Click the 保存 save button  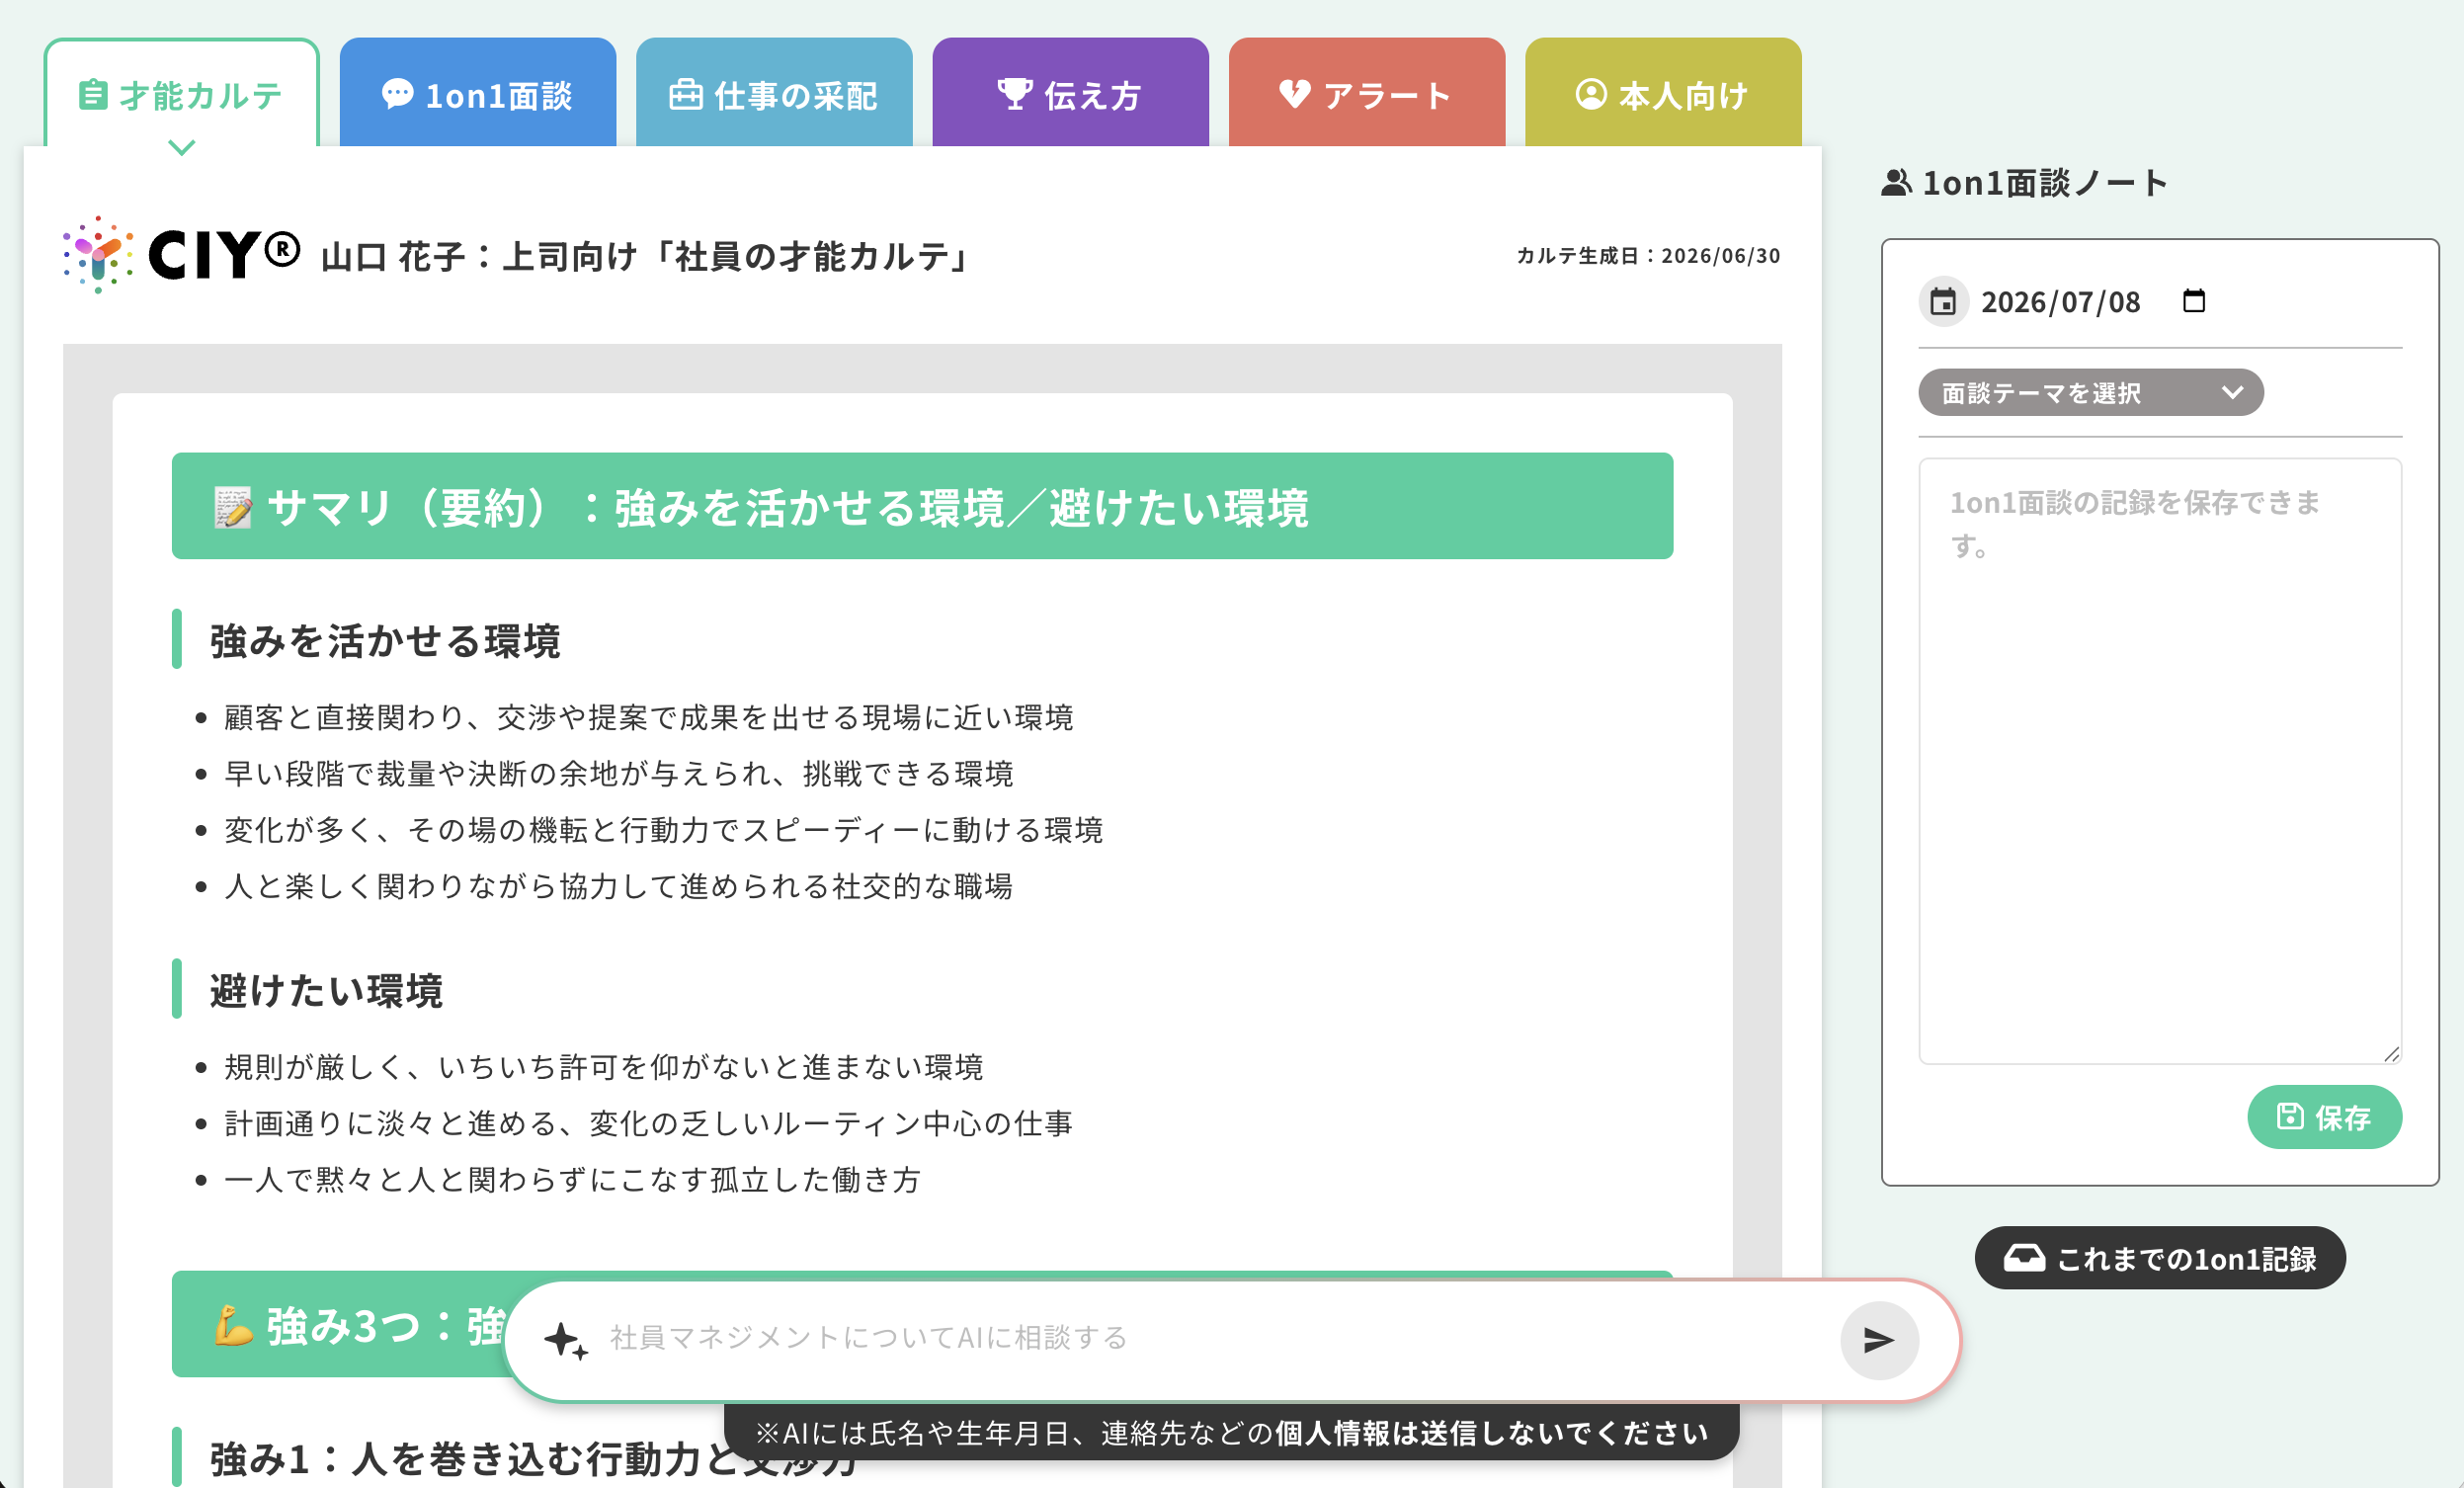[2324, 1117]
